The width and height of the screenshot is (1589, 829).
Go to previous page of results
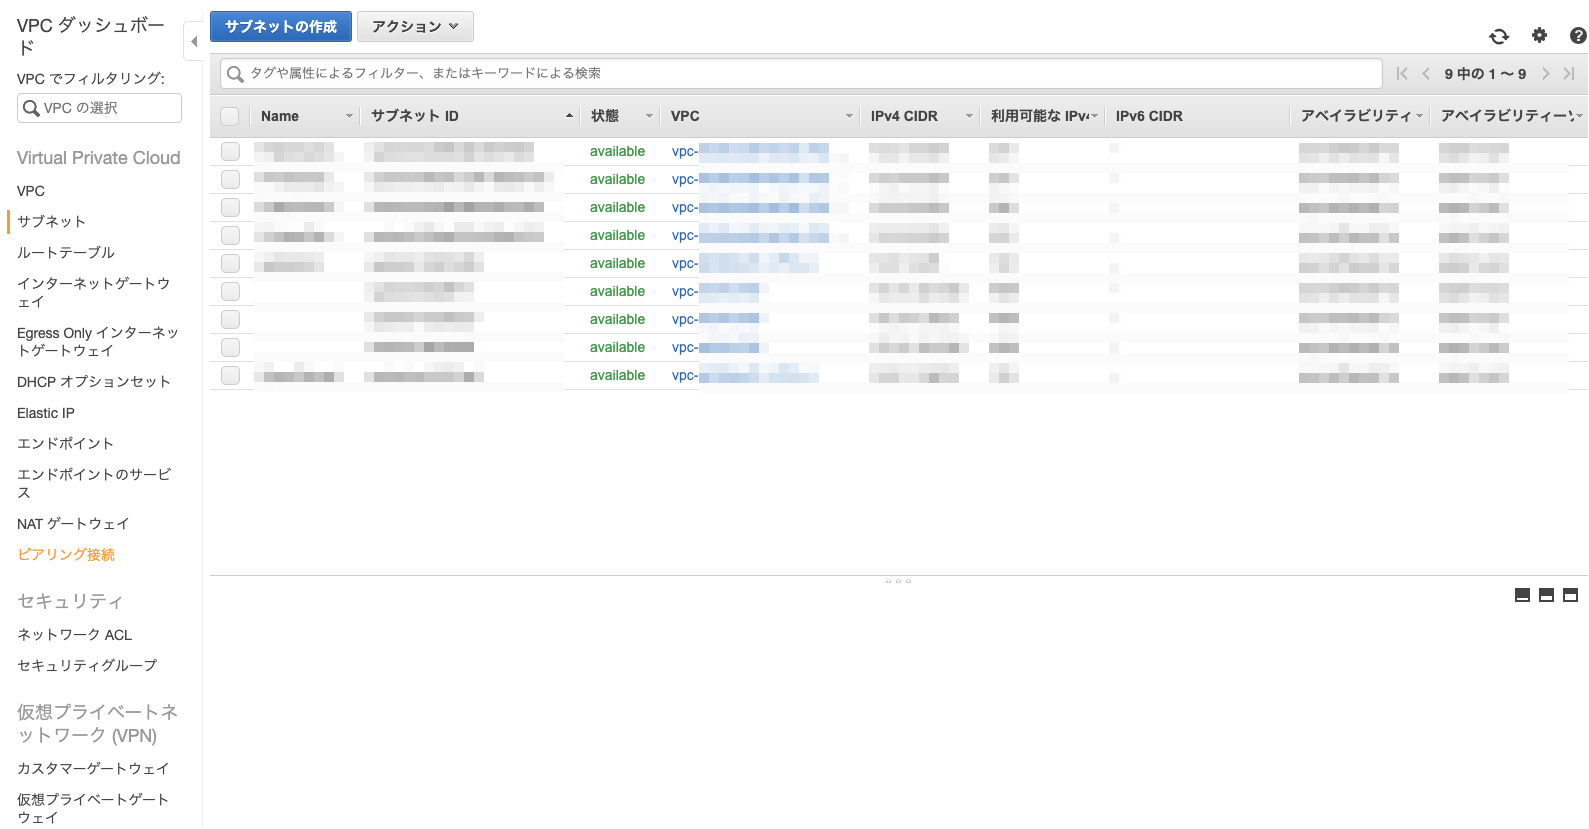(x=1426, y=73)
